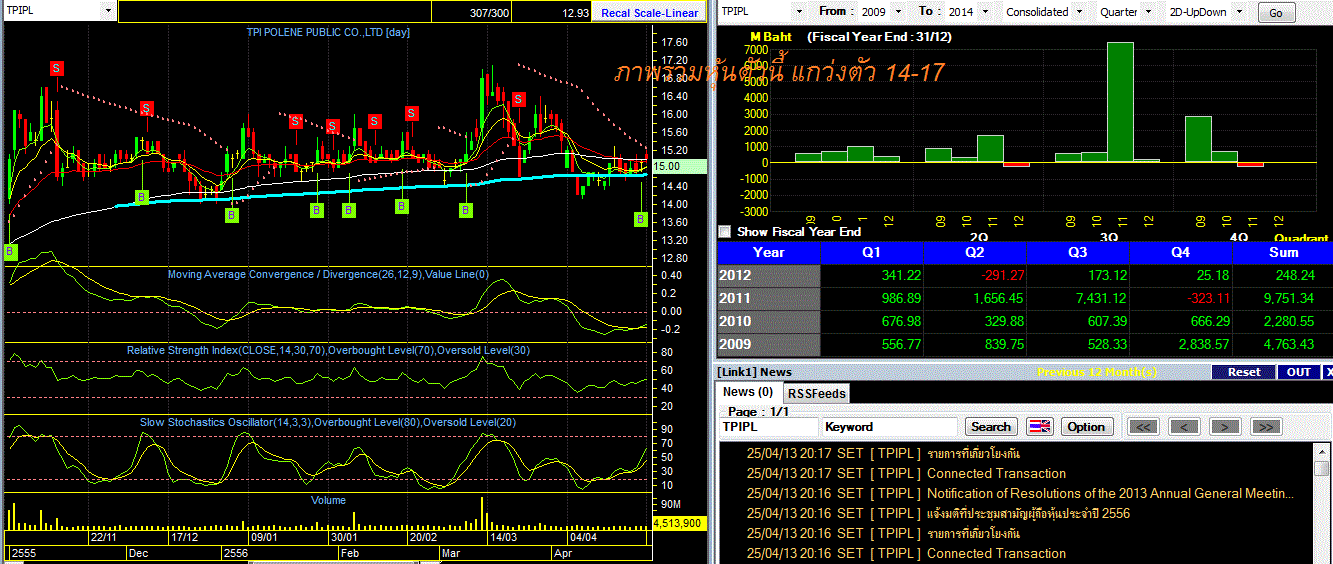Click the OUT button

click(x=1299, y=372)
